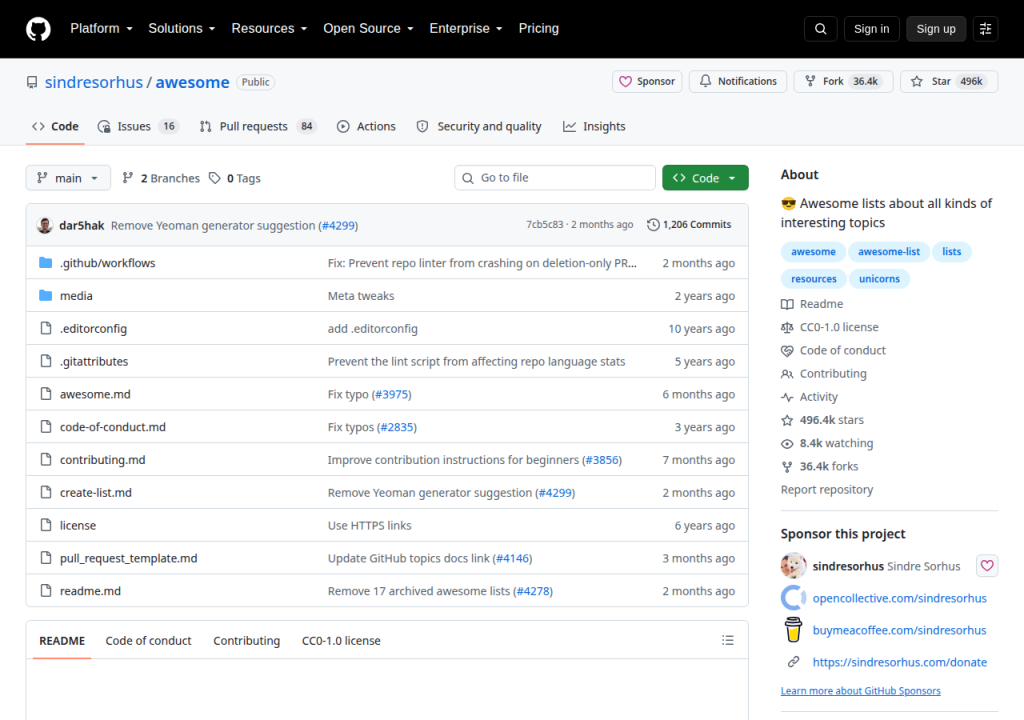Click the link chain icon beside donate URL
This screenshot has height=720, width=1024.
[x=793, y=662]
